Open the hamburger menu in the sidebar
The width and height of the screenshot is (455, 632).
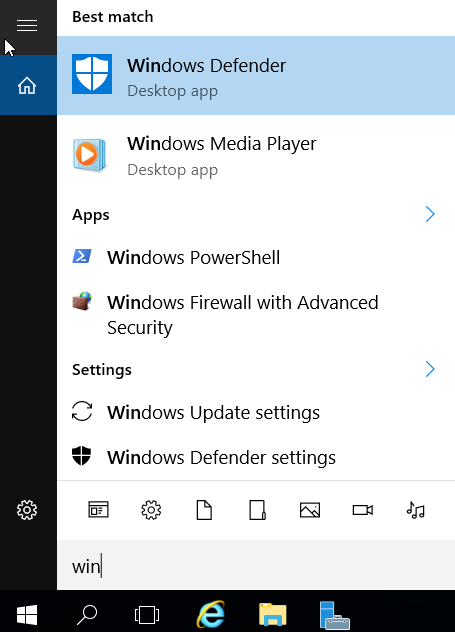pos(27,26)
